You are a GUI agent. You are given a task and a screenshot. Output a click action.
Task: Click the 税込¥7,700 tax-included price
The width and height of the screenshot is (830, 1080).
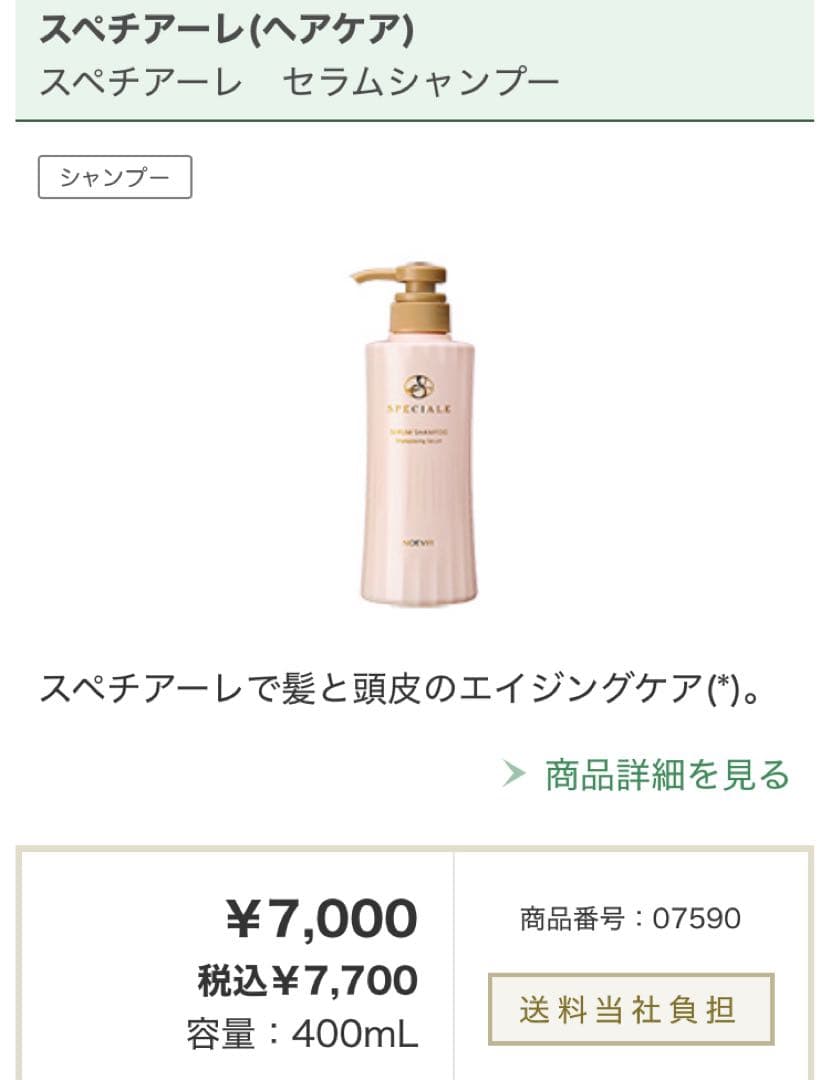click(x=308, y=981)
